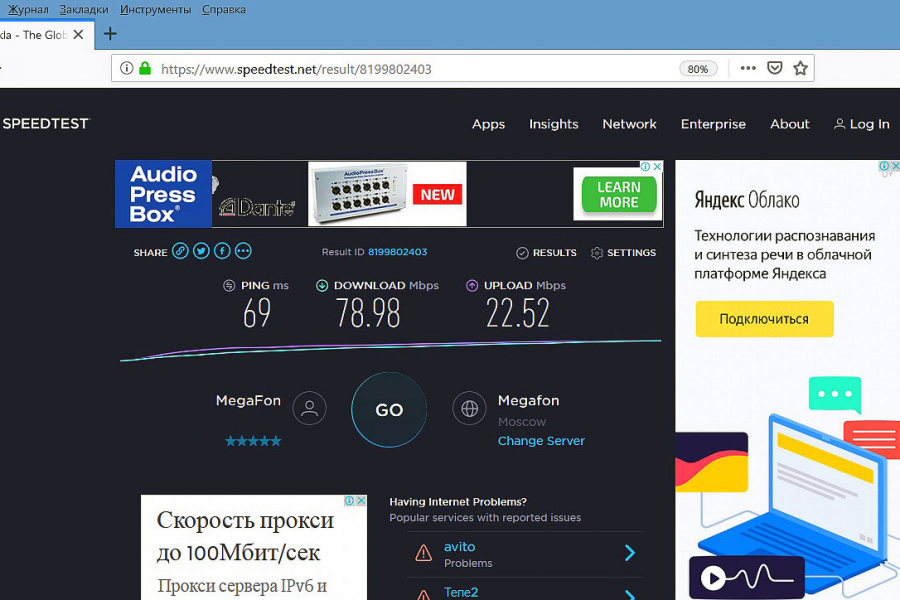Click LEARN MORE button in banner ad
Screen dimensions: 900x600
tap(619, 195)
